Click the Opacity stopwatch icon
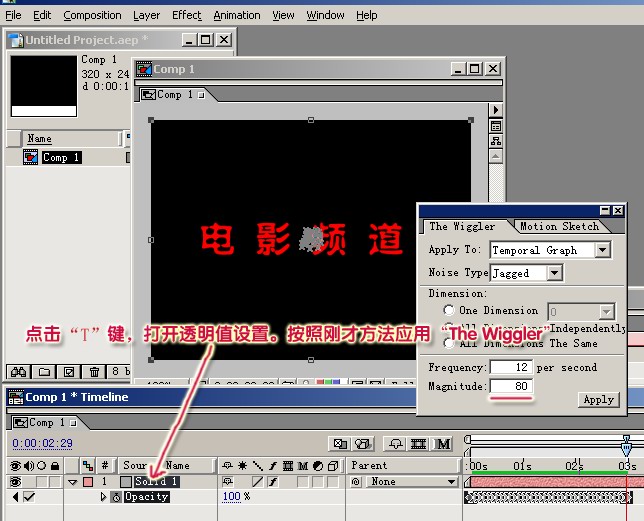 point(116,497)
